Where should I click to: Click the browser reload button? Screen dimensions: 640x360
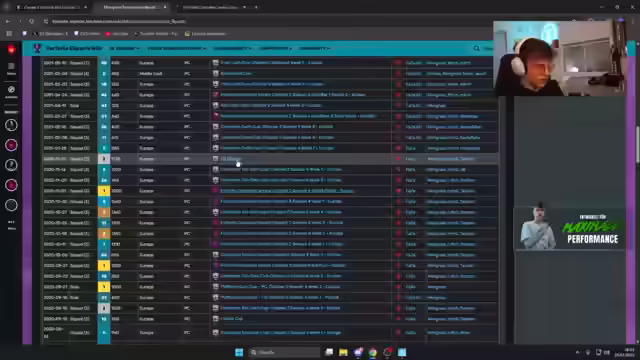[31, 21]
